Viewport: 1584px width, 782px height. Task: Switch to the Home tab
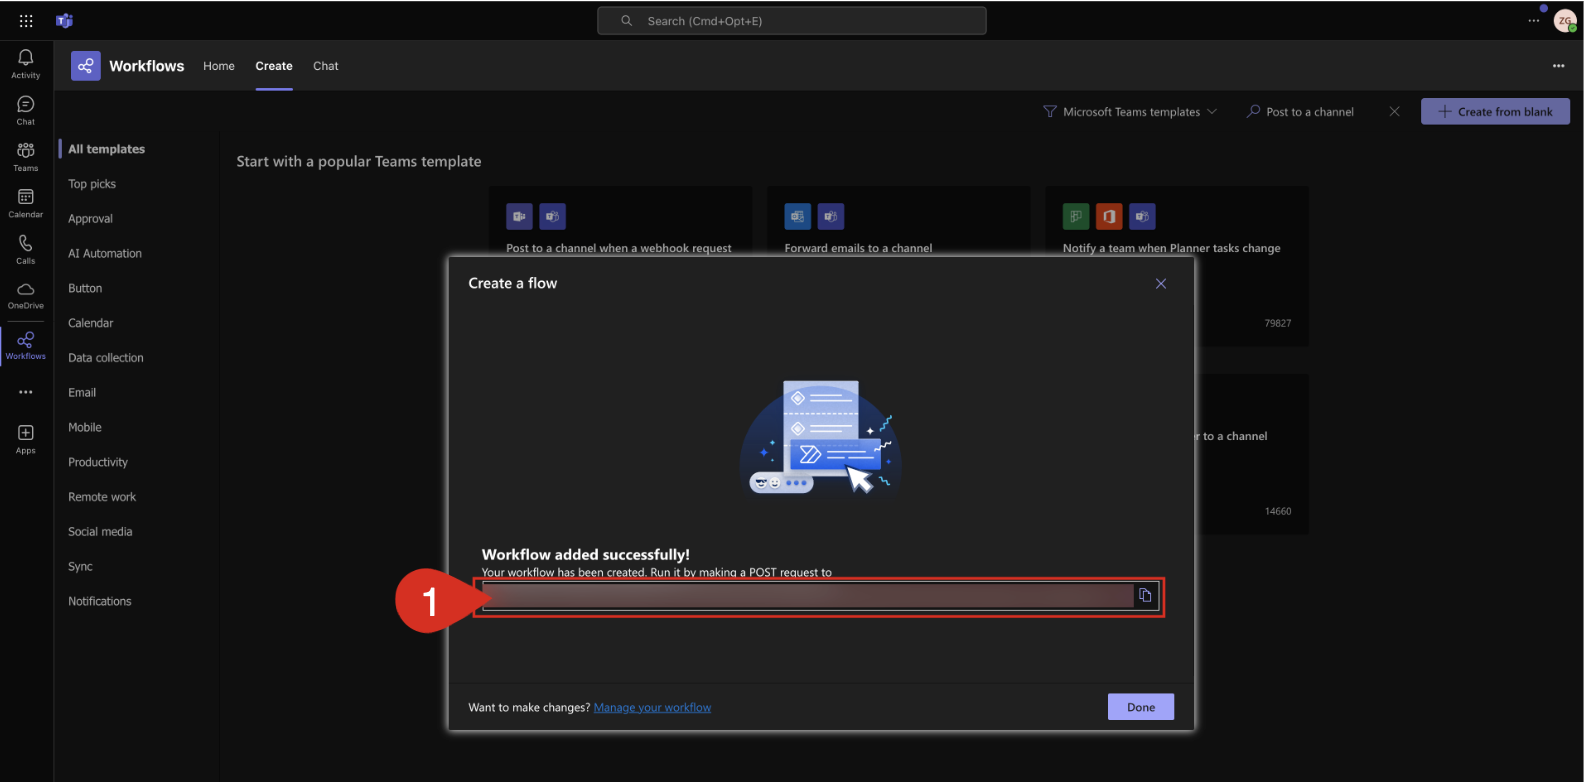[219, 66]
